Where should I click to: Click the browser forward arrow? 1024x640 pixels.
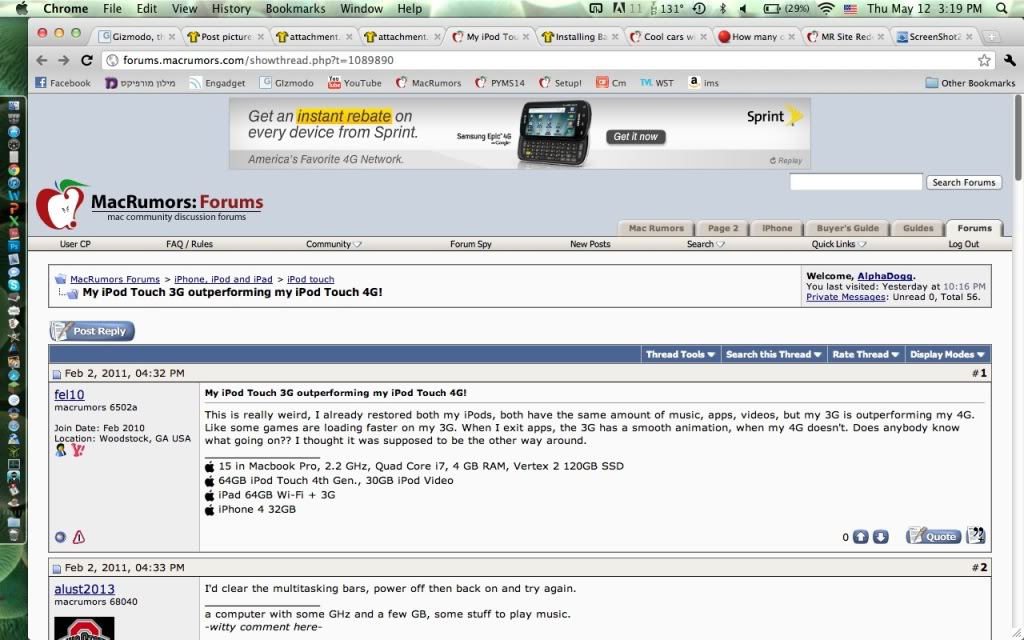pos(63,60)
